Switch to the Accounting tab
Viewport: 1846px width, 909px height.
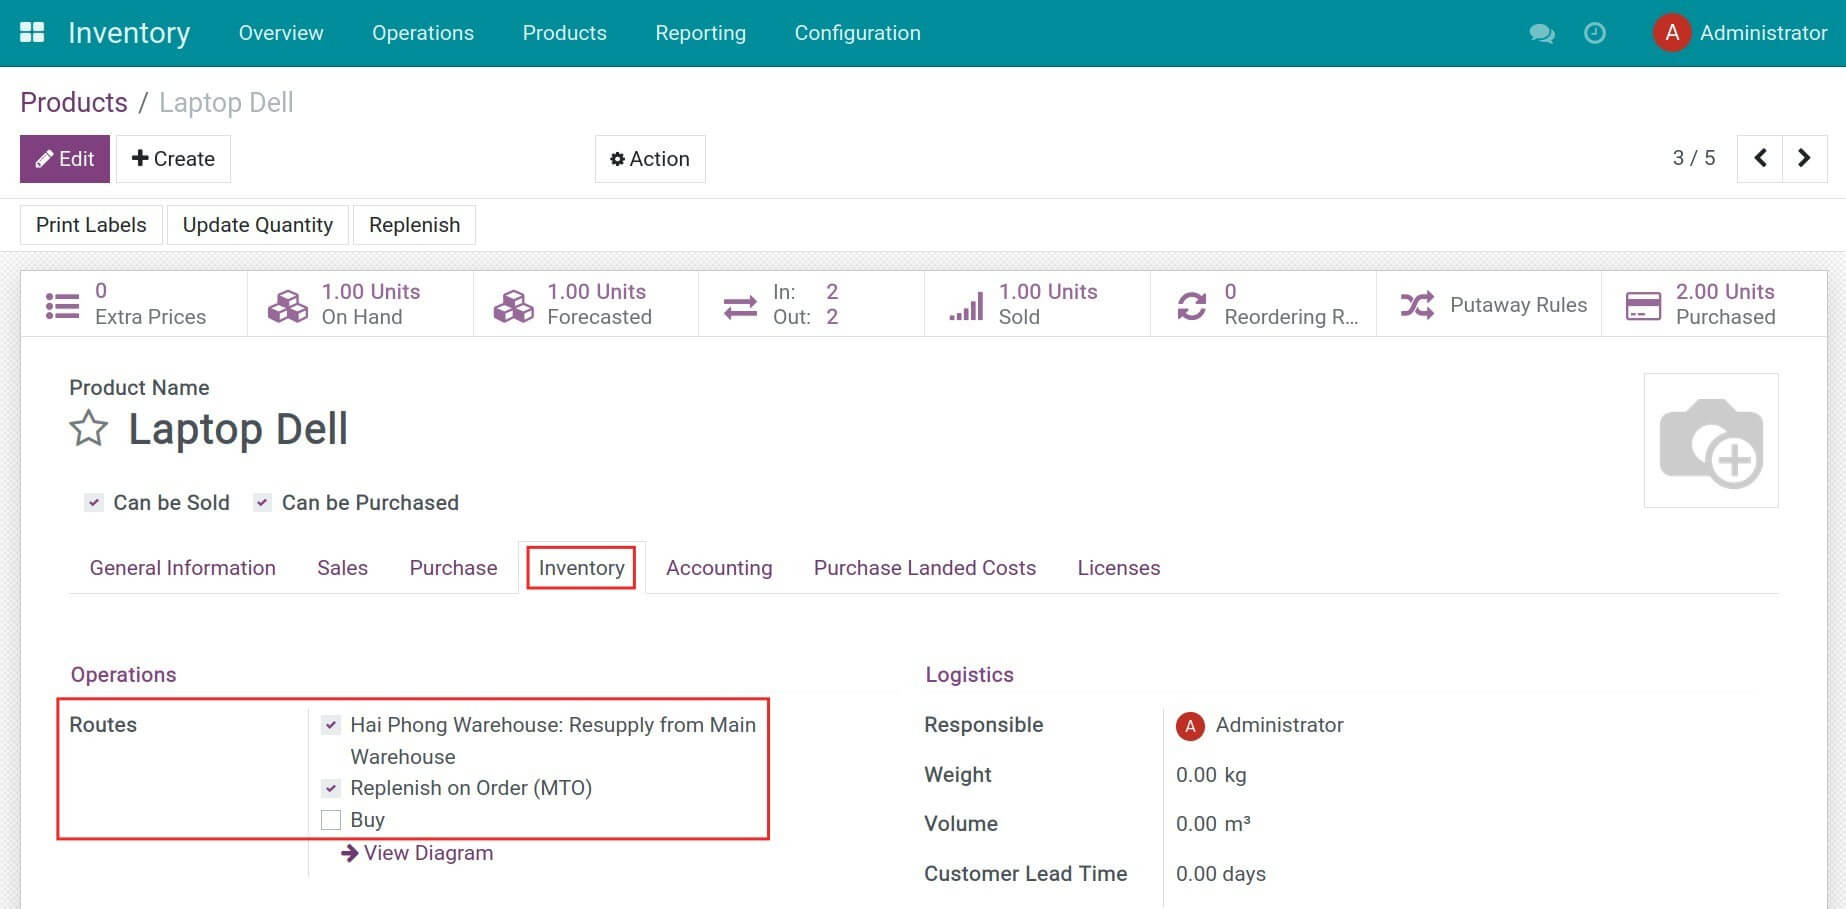click(x=719, y=567)
